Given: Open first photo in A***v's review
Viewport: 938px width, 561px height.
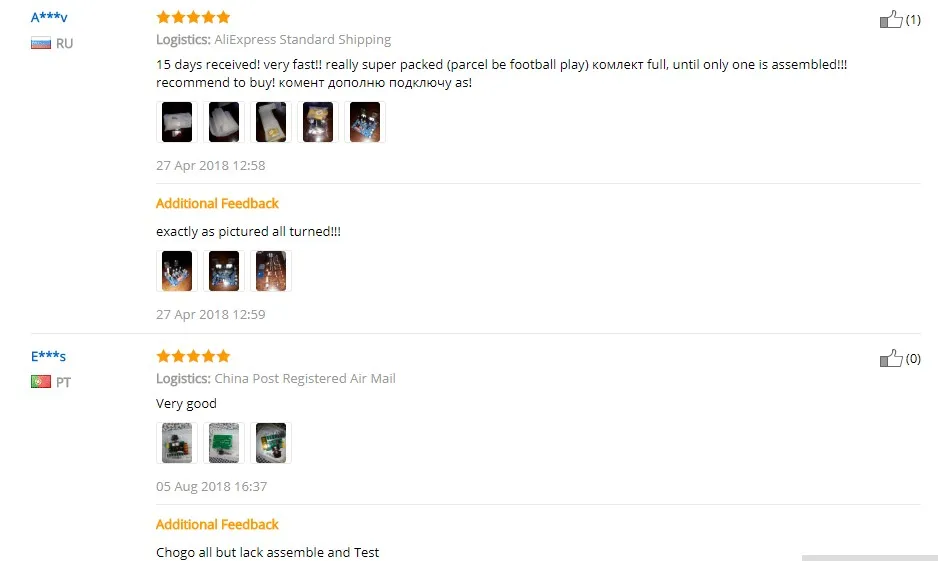Looking at the screenshot, I should (x=177, y=122).
